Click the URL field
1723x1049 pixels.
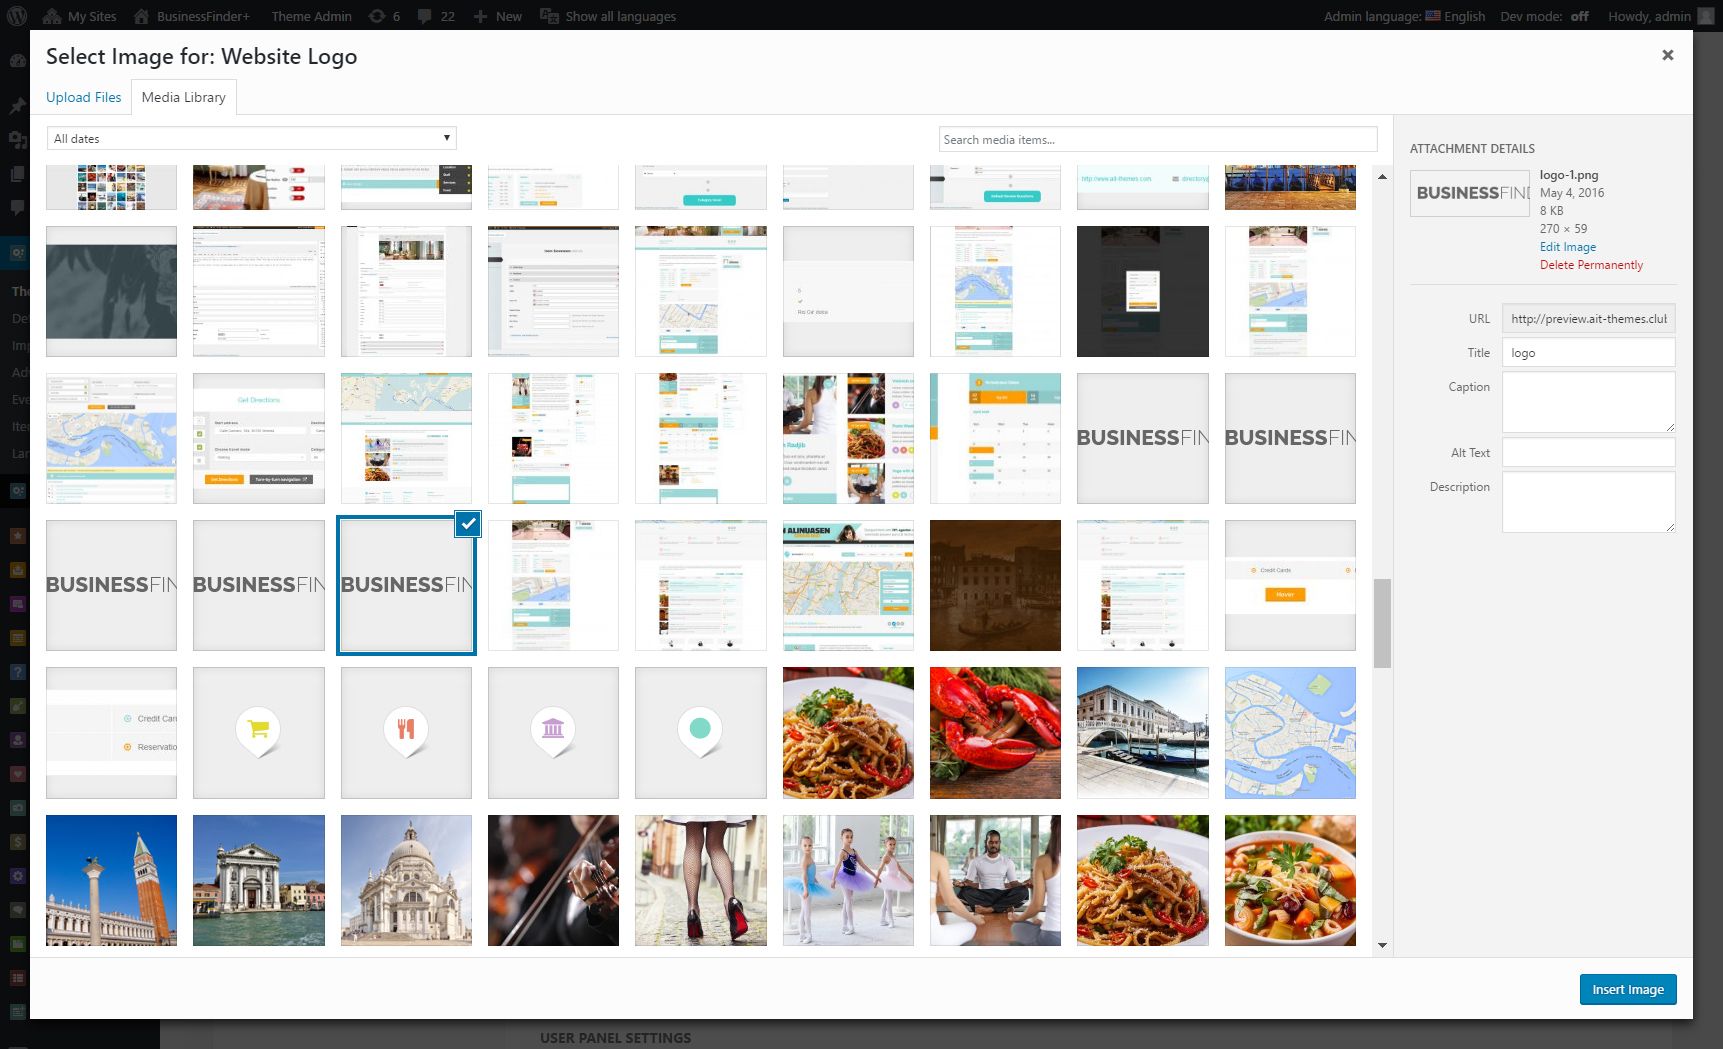1588,319
